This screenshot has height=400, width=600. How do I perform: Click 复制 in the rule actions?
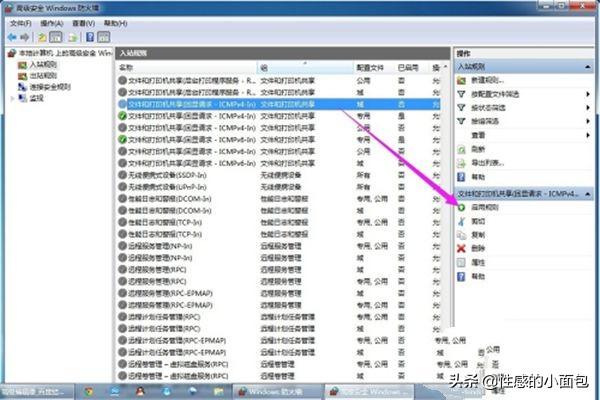[478, 235]
